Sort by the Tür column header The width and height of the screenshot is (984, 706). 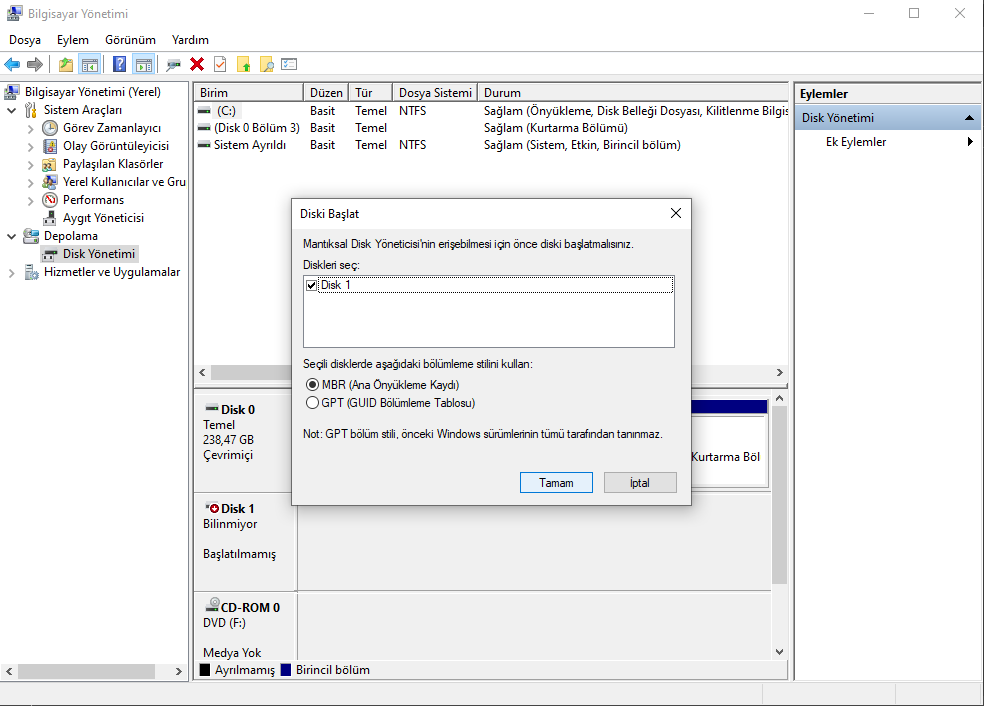click(x=370, y=92)
